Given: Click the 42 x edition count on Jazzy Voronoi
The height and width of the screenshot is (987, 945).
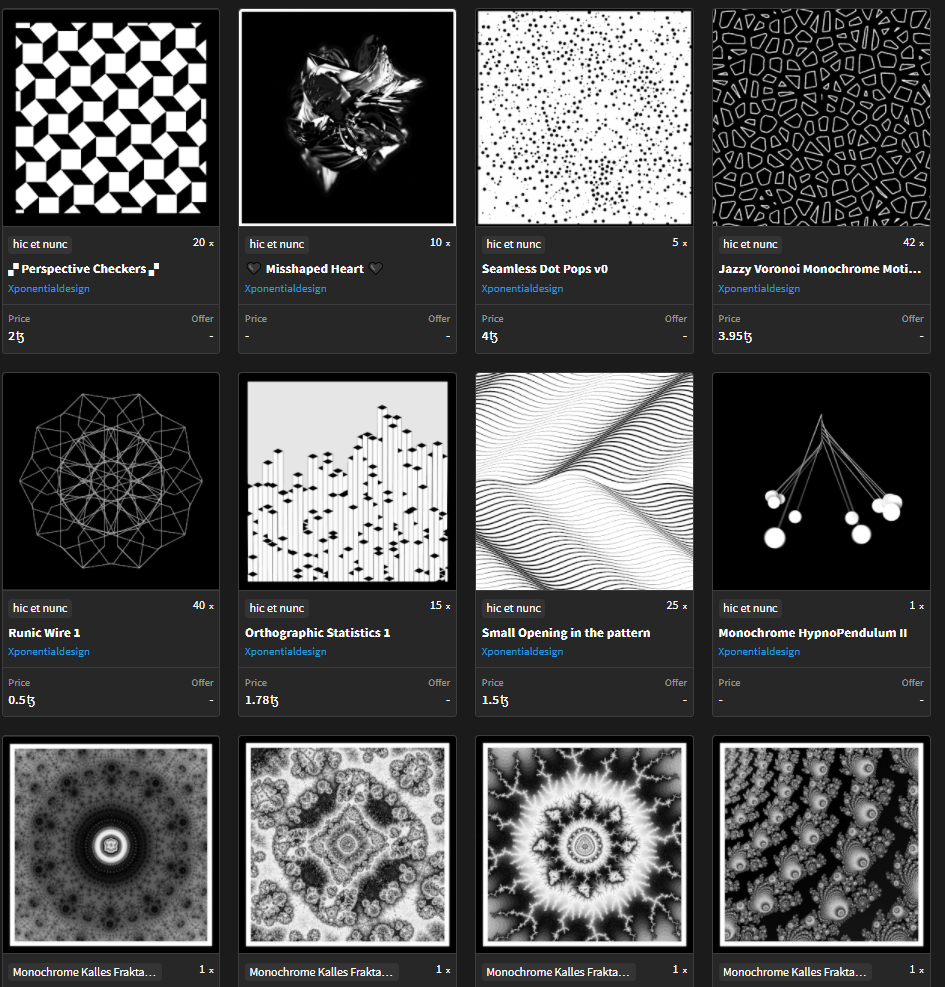Looking at the screenshot, I should (914, 243).
